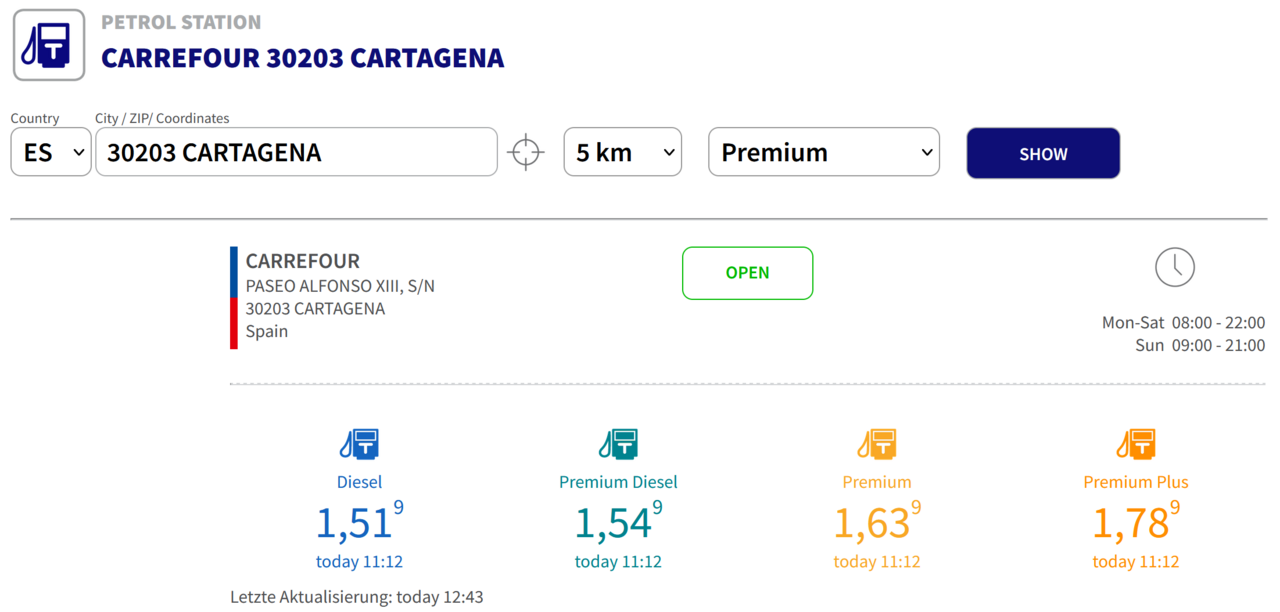Click the blue Diesel pump icon
The height and width of the screenshot is (612, 1280).
click(359, 444)
